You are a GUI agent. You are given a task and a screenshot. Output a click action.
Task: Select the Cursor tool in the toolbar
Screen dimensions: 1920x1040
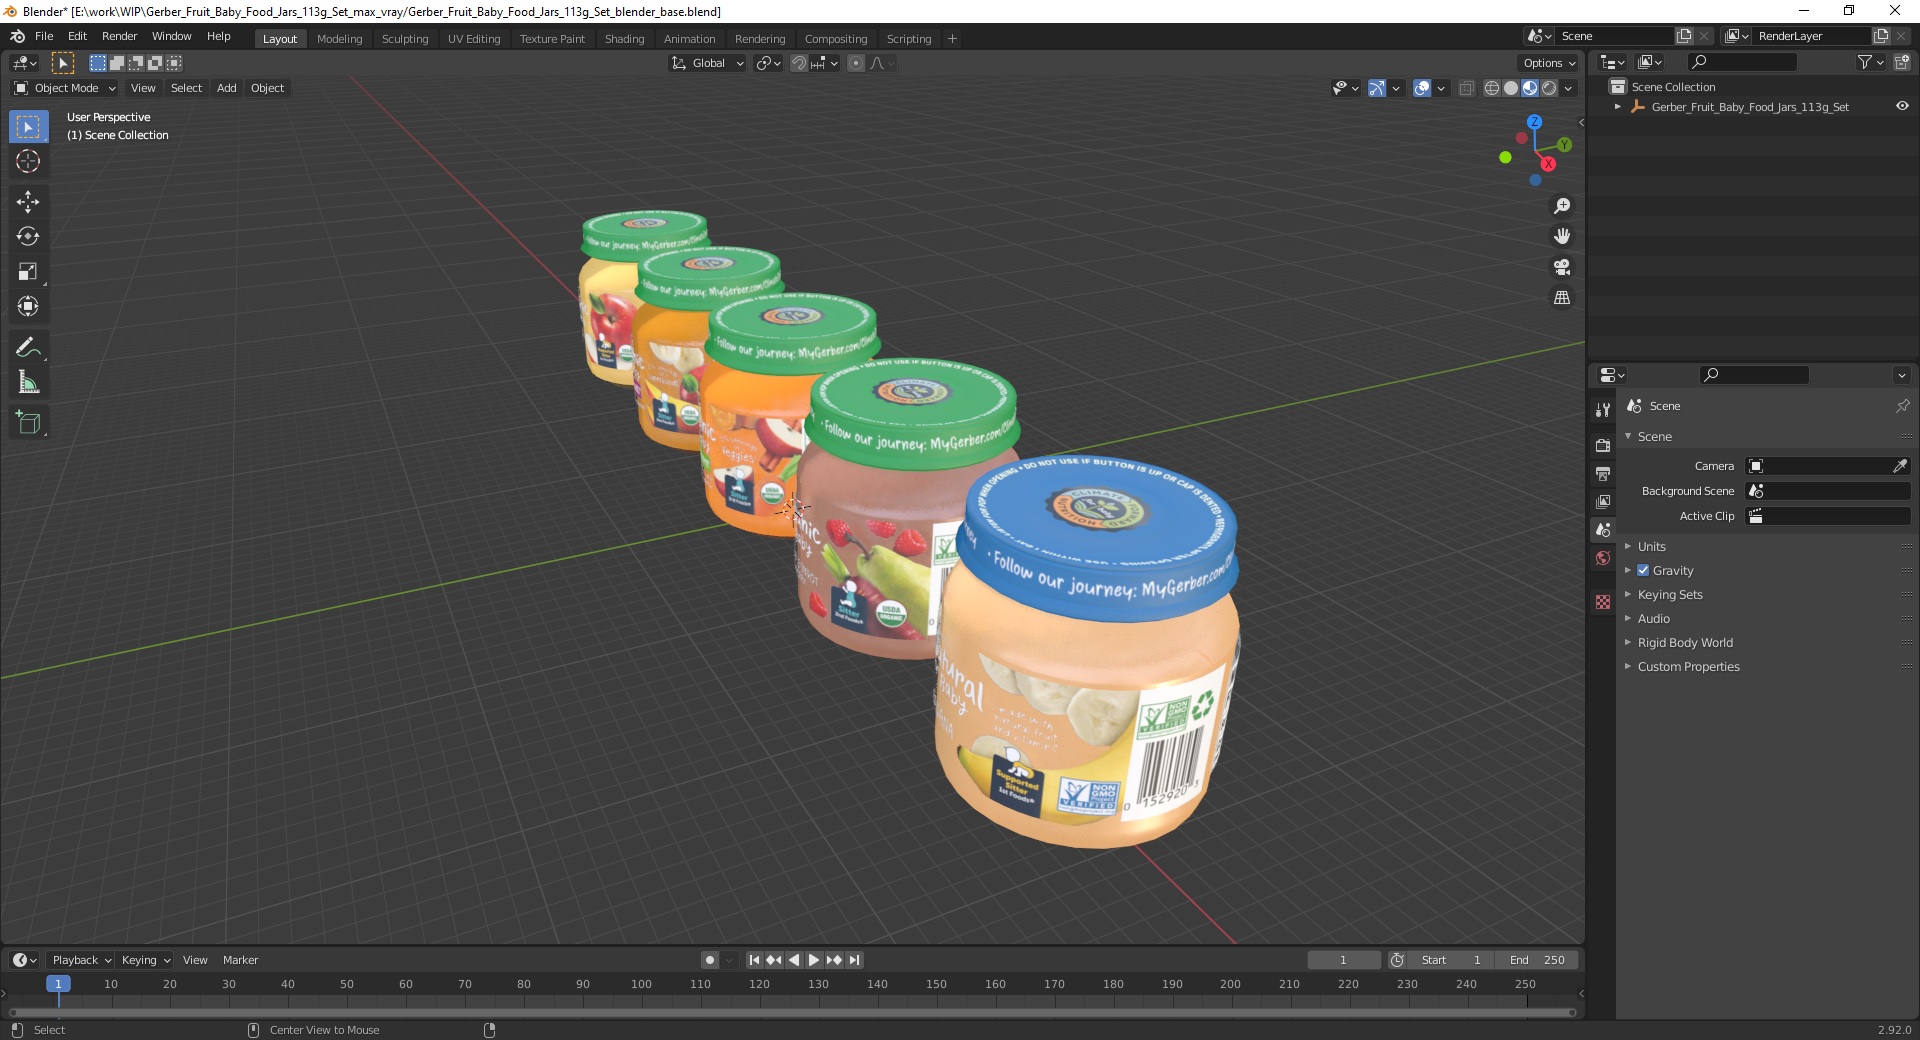pyautogui.click(x=28, y=162)
